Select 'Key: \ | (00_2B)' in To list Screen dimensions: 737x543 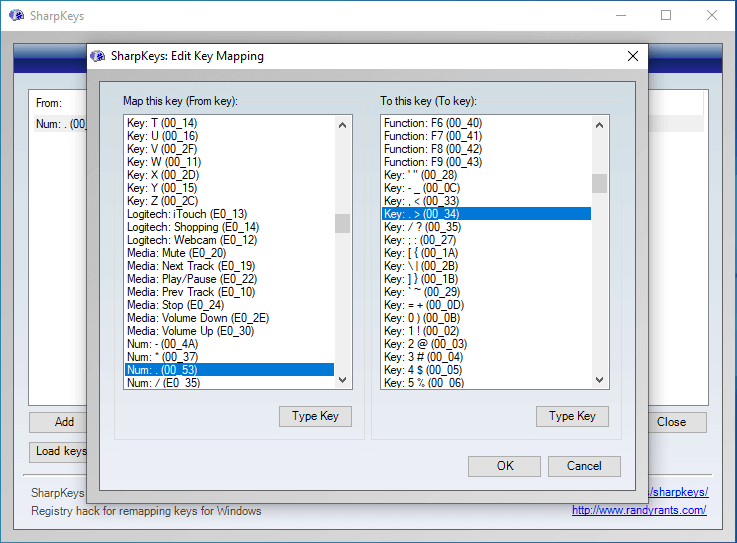coord(486,266)
